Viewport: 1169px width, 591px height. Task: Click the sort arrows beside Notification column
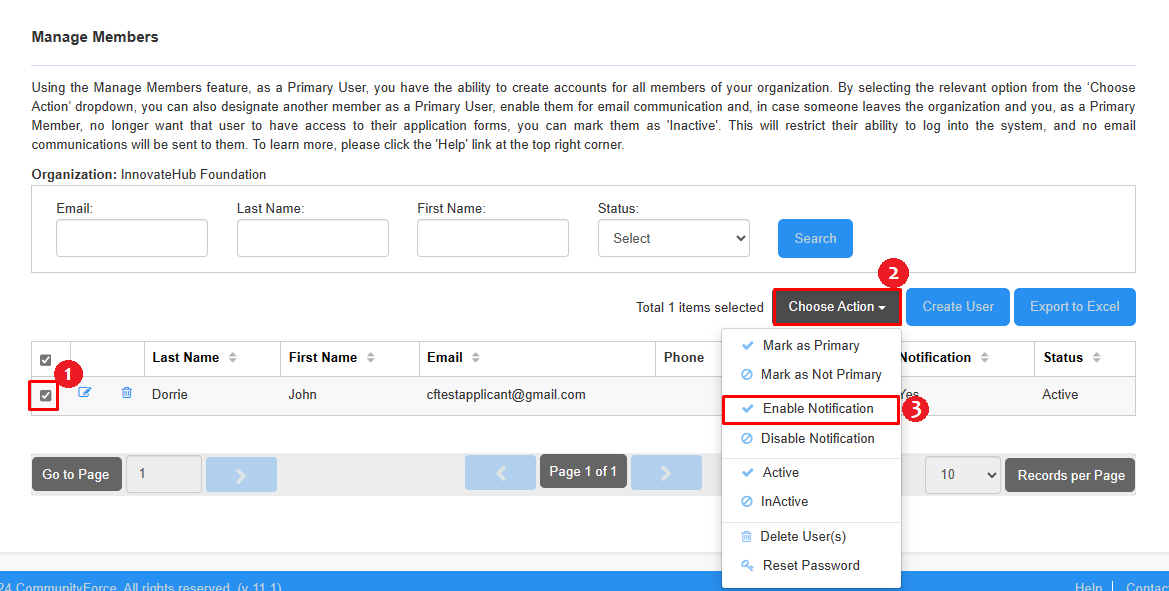[985, 358]
